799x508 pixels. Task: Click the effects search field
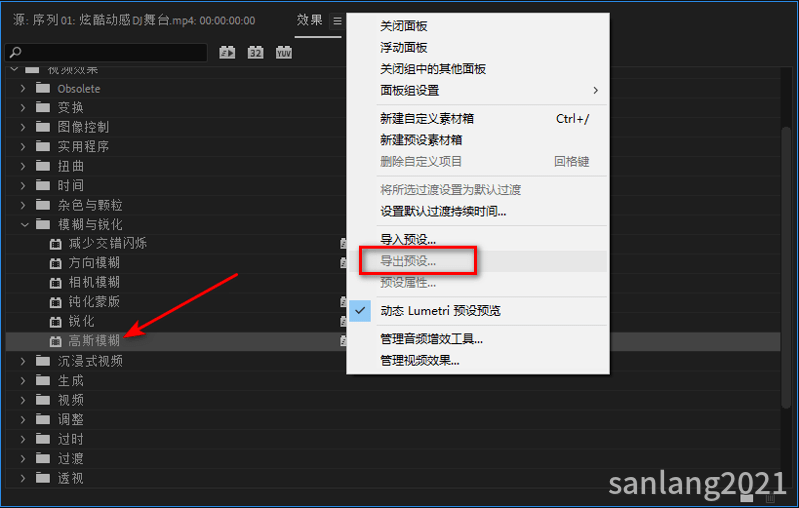[x=106, y=52]
